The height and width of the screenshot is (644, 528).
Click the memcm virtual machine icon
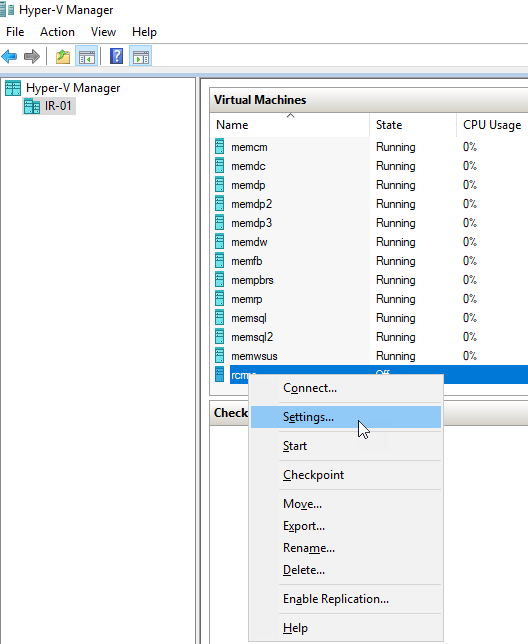(220, 147)
